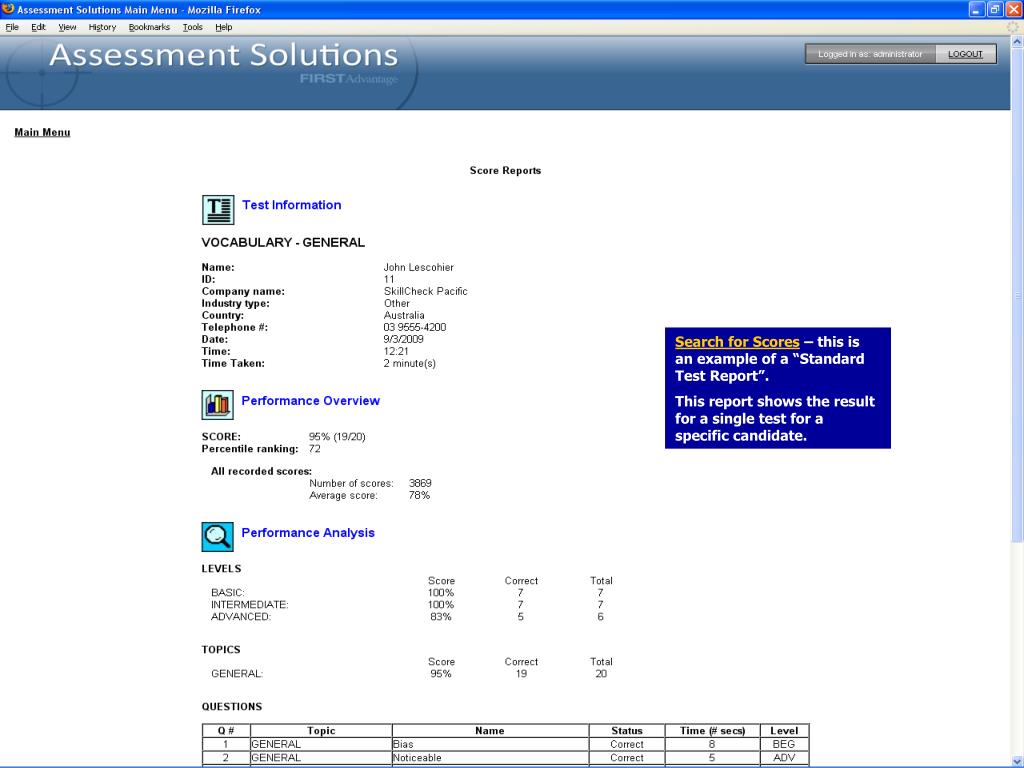Screen dimensions: 1024x768
Task: Click the number of scores value "3869"
Action: [420, 483]
